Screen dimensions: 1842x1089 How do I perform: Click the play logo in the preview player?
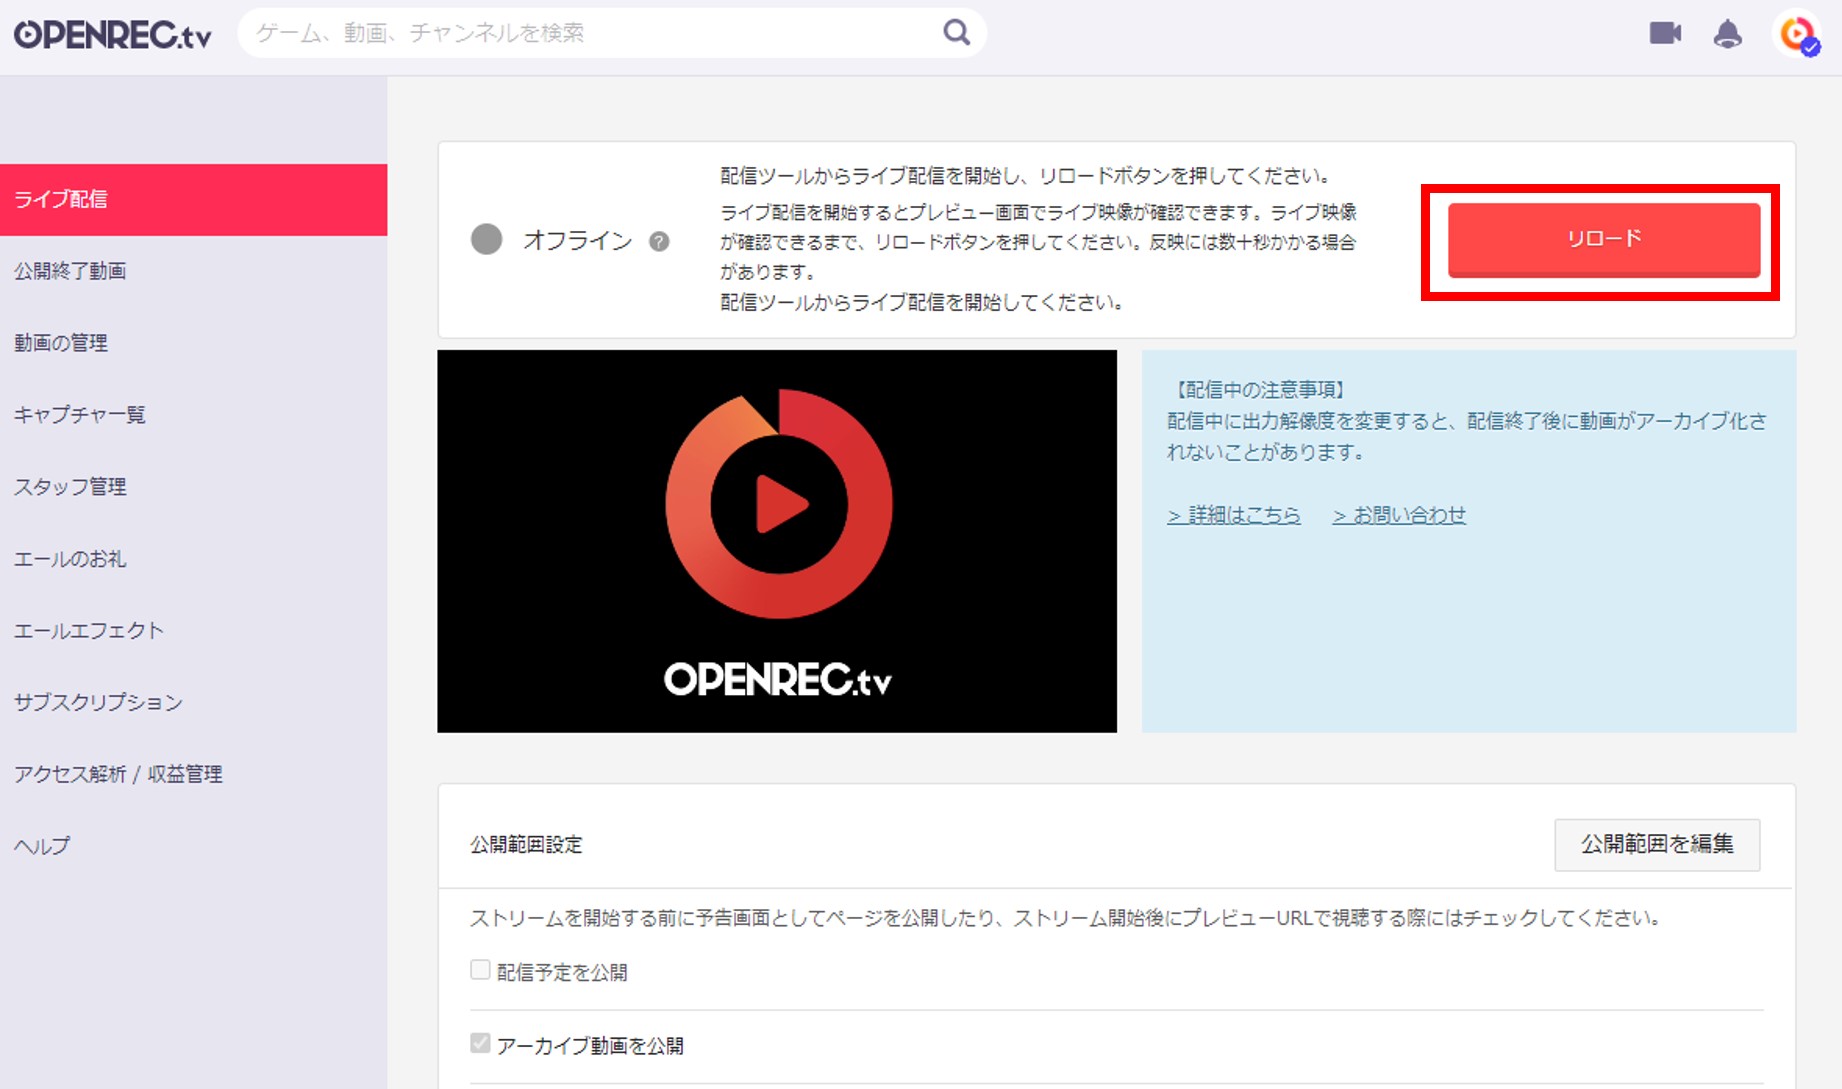[779, 503]
